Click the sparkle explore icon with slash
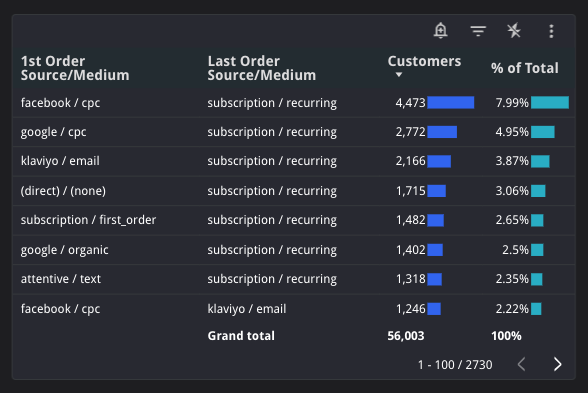 point(514,31)
